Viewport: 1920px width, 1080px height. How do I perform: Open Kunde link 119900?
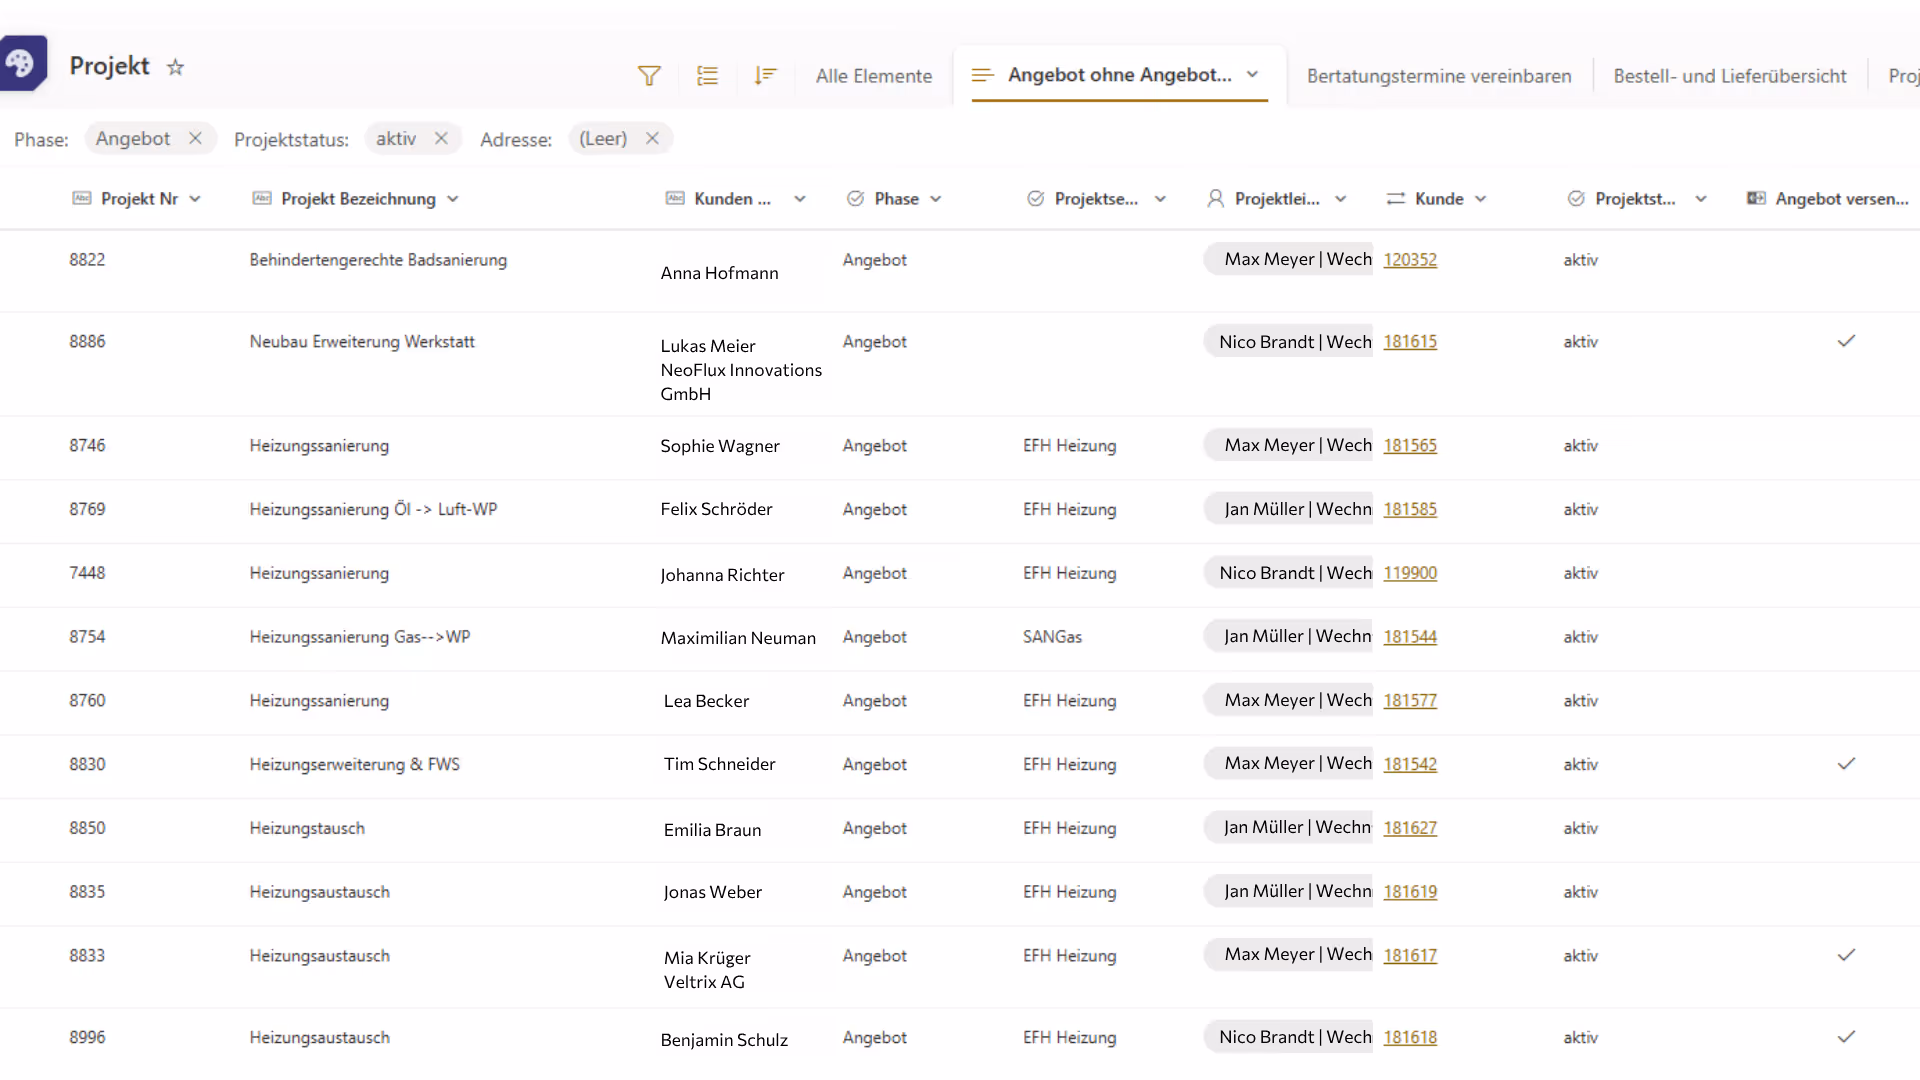pos(1410,573)
